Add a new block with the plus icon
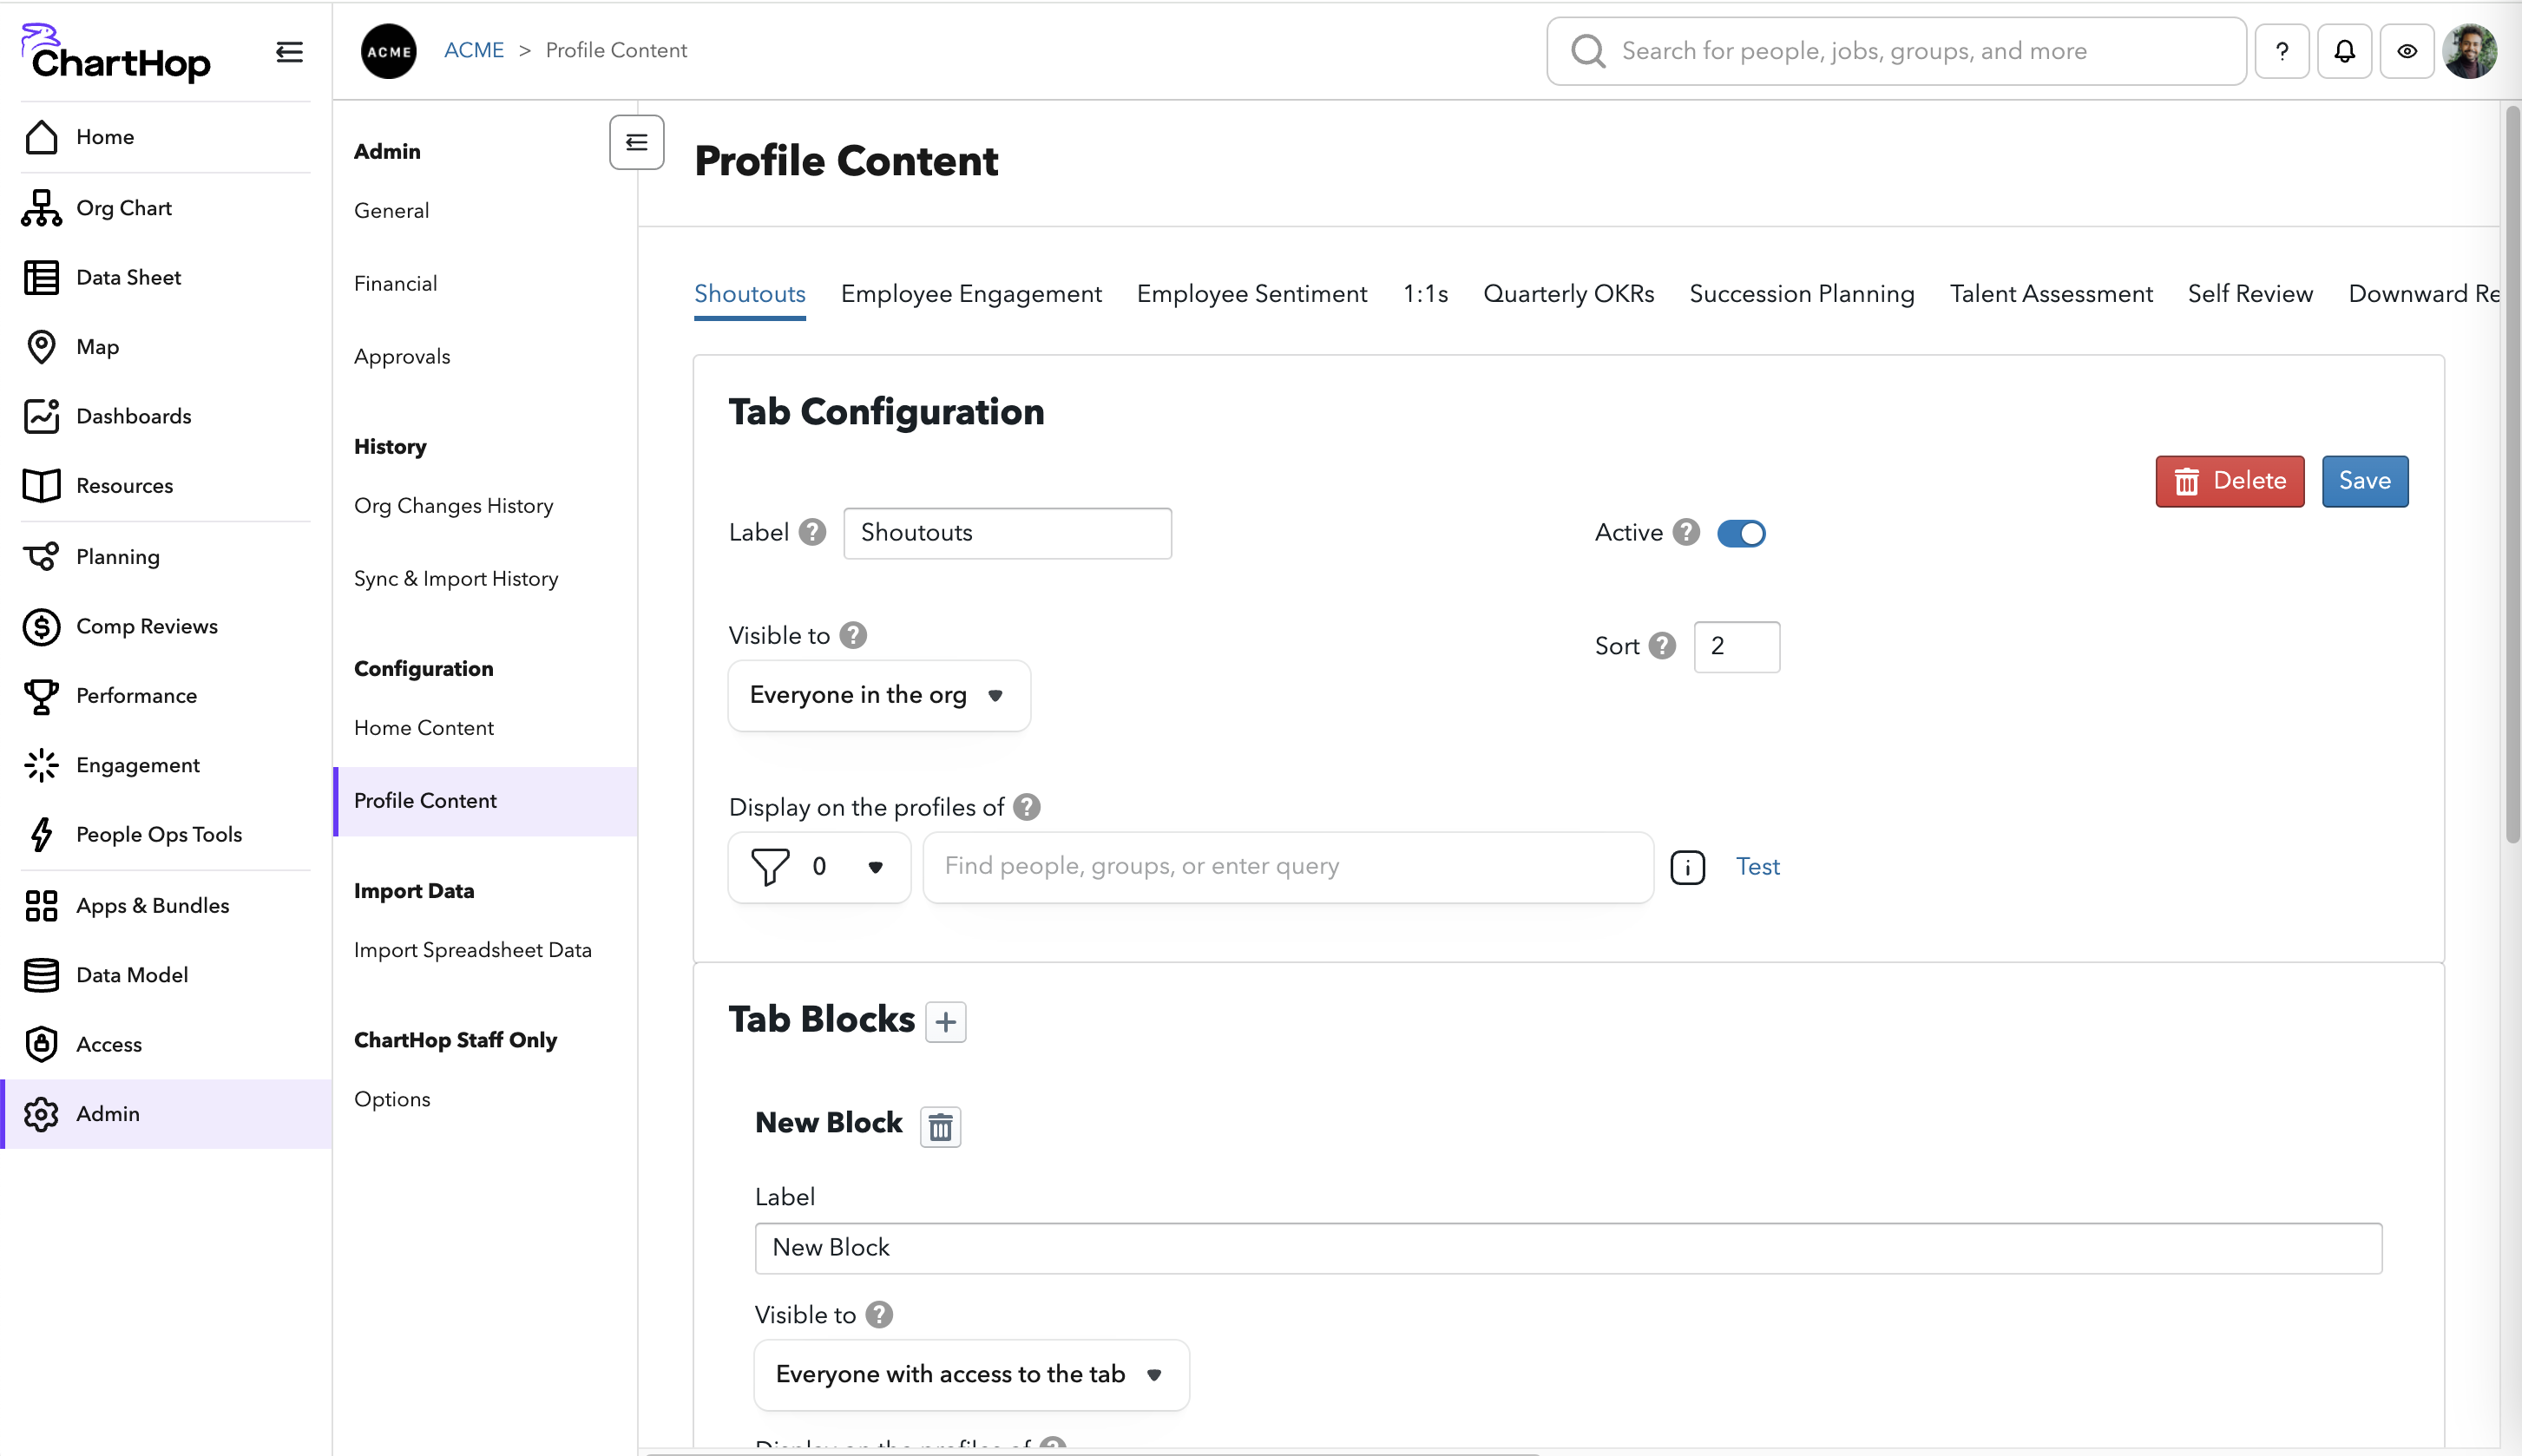This screenshot has height=1456, width=2522. 945,1021
